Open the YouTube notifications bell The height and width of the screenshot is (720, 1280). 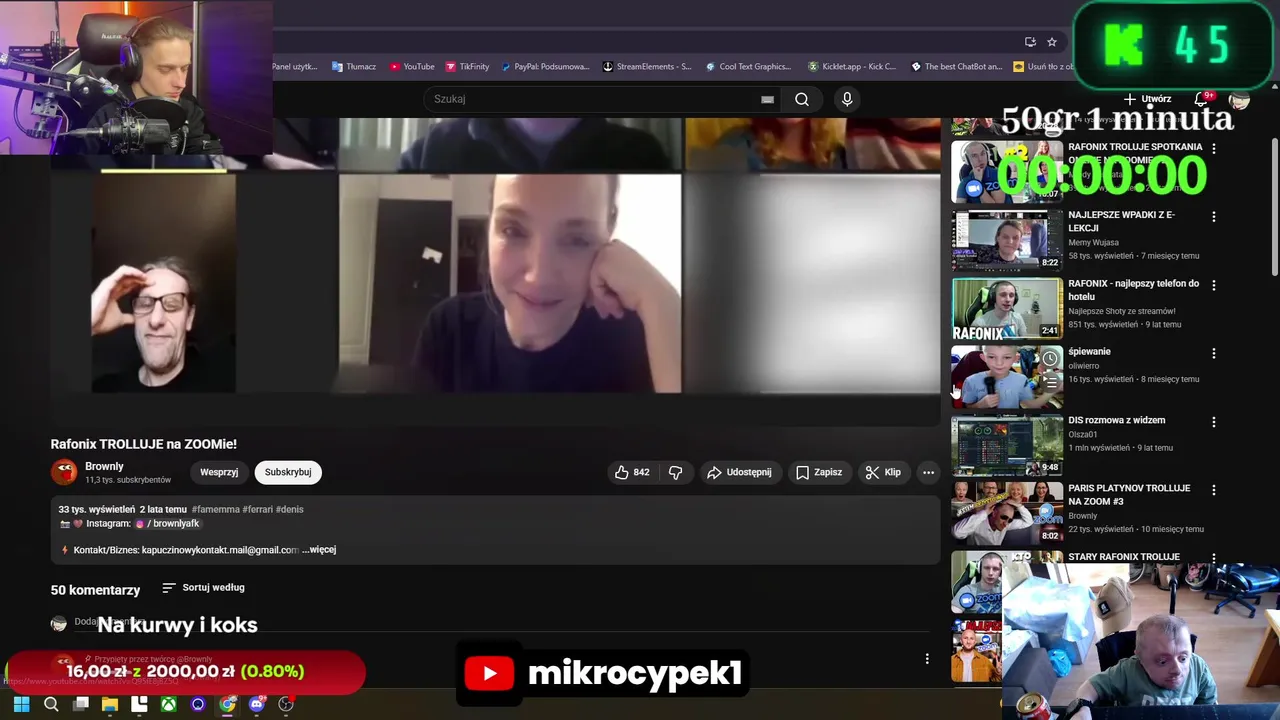(1202, 99)
